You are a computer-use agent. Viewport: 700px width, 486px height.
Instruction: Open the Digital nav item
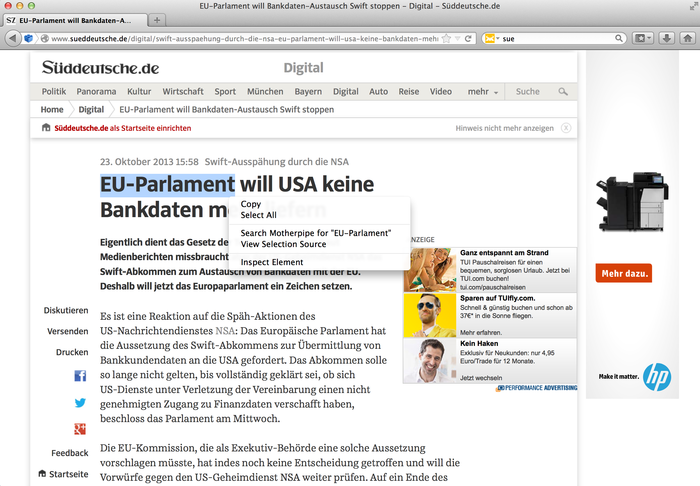pyautogui.click(x=346, y=91)
